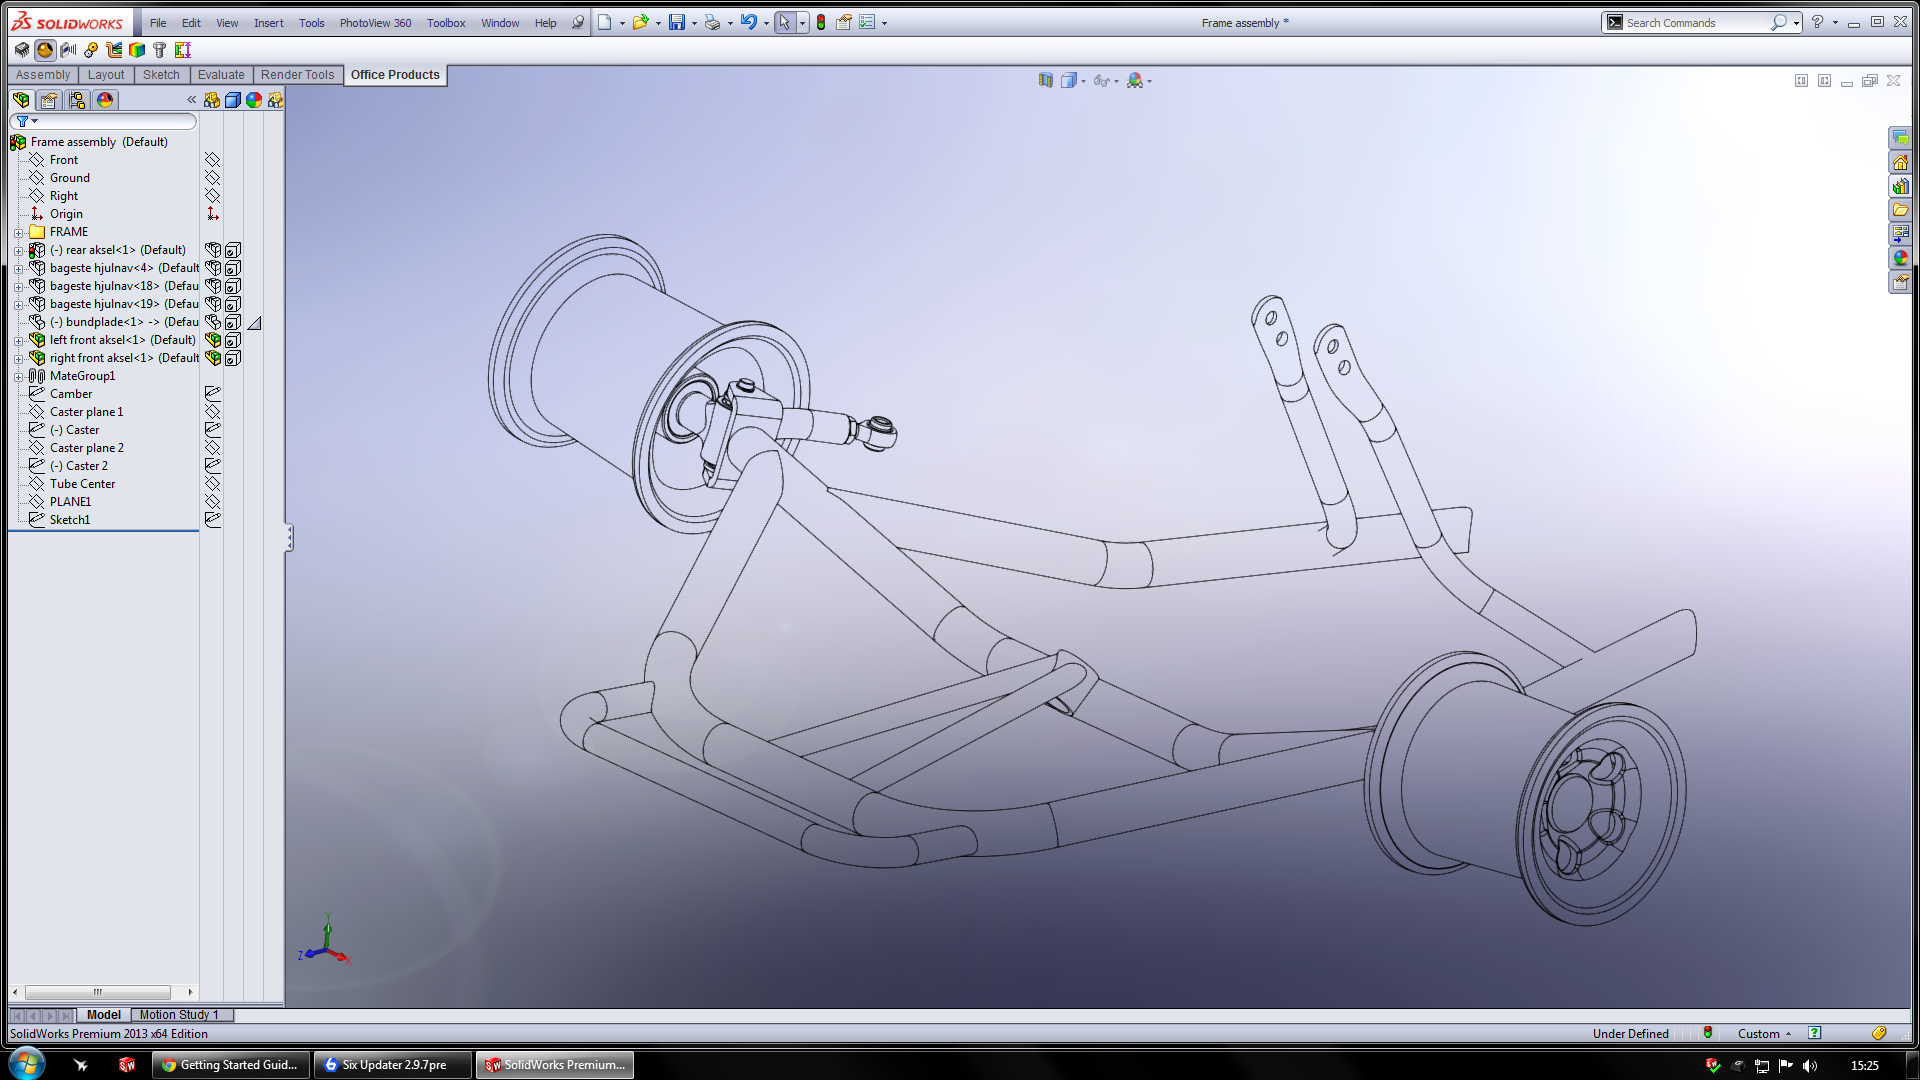Click the Print toolbar icon
Viewport: 1920px width, 1080px height.
click(x=712, y=22)
